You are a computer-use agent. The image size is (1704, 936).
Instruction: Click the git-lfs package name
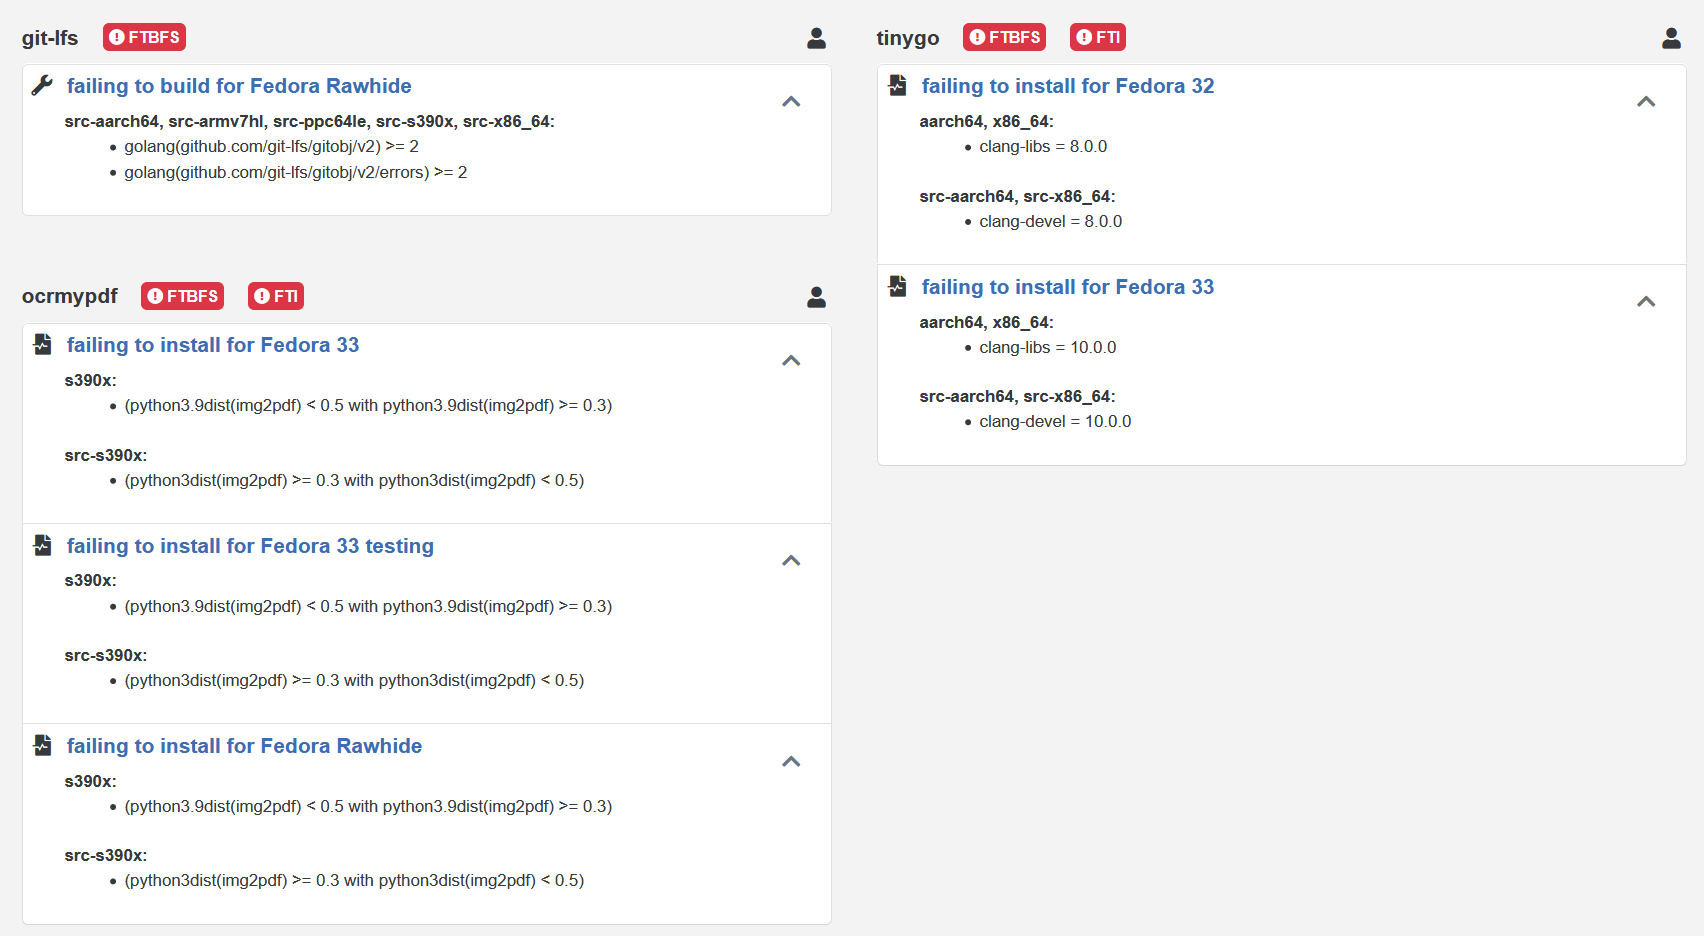(x=50, y=38)
